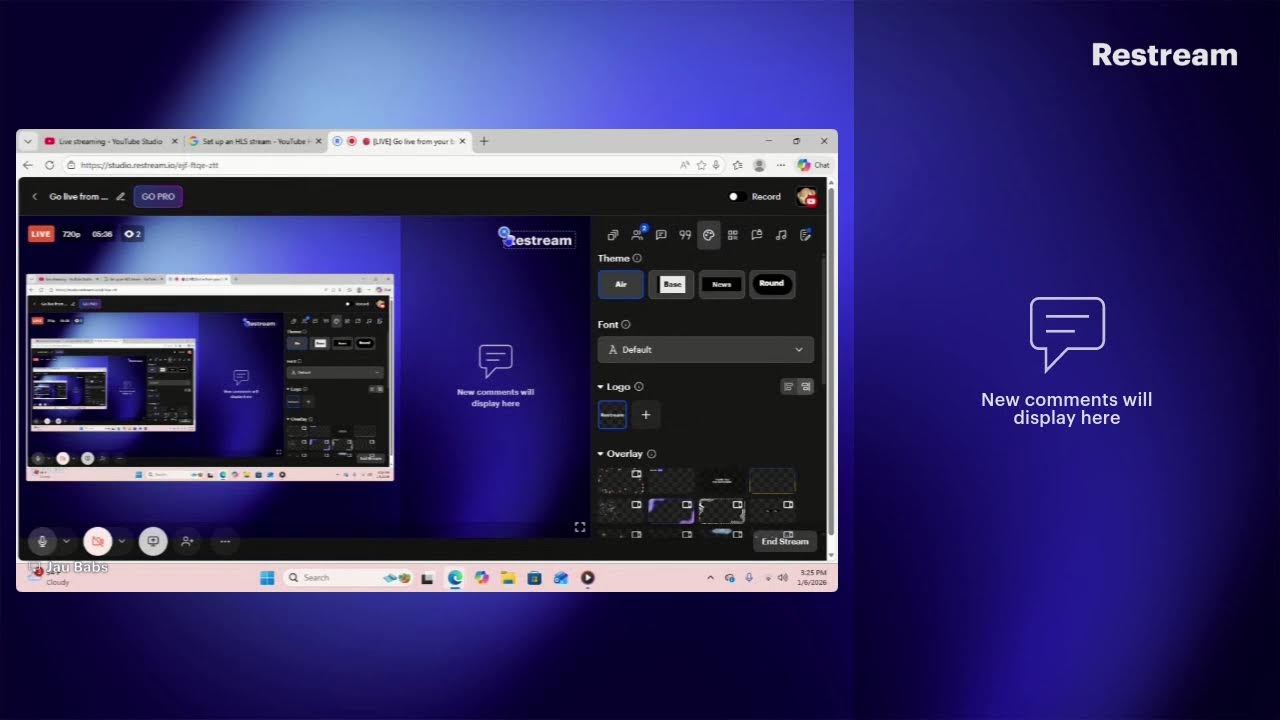Choose the first logo layout icon

pyautogui.click(x=789, y=386)
